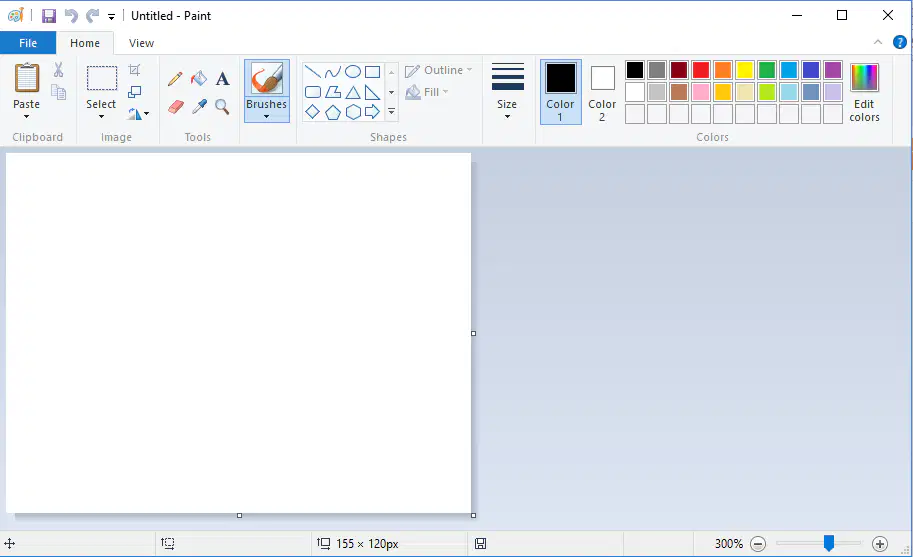Collapse the ribbon with the chevron
The image size is (913, 557).
tap(878, 42)
